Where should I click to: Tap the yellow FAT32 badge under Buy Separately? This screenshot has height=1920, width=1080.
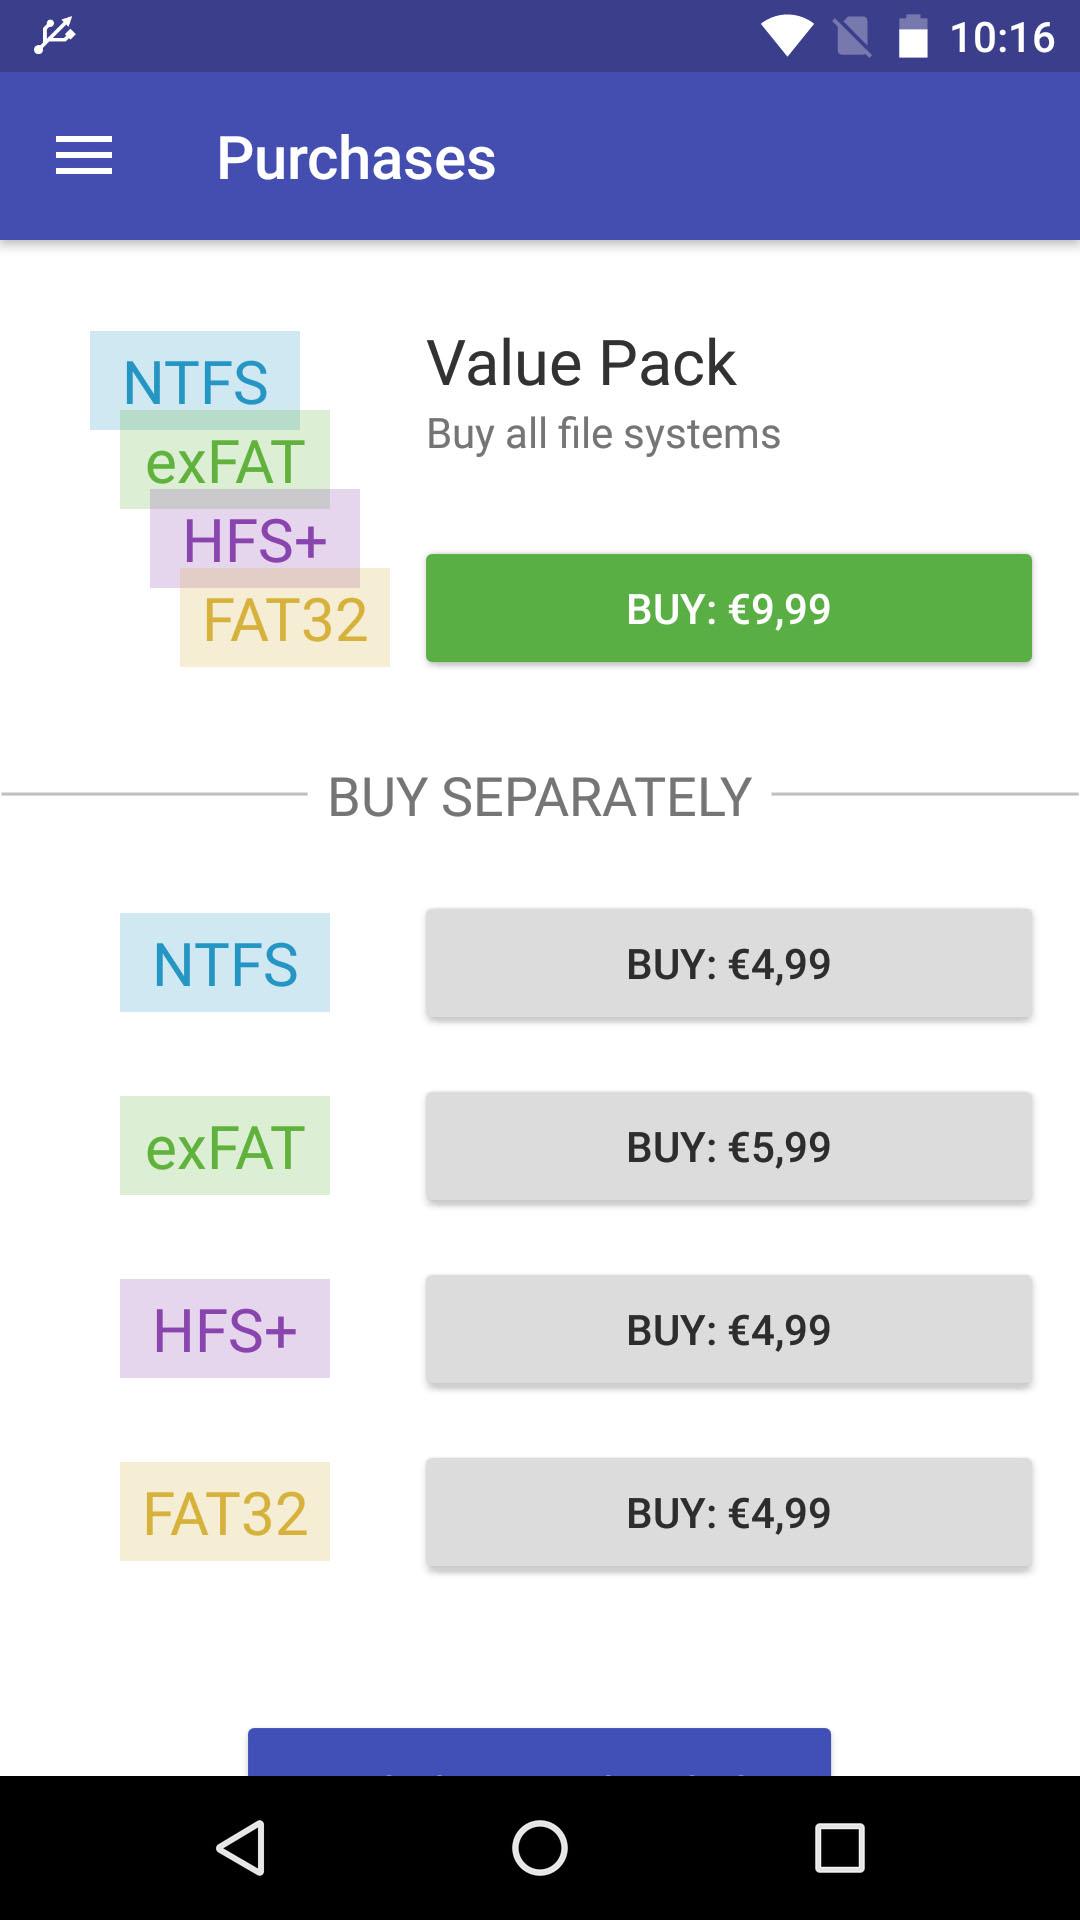pos(225,1512)
